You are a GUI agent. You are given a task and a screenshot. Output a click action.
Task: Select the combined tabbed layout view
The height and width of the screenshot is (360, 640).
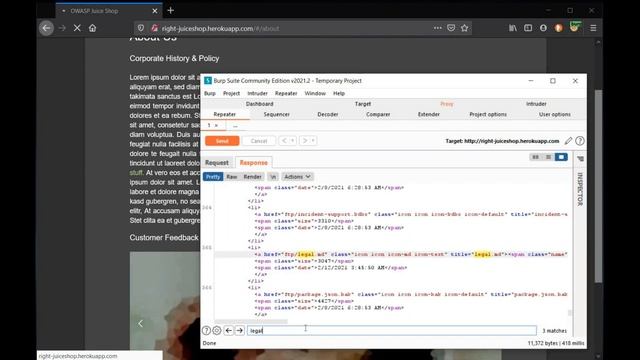pyautogui.click(x=561, y=157)
